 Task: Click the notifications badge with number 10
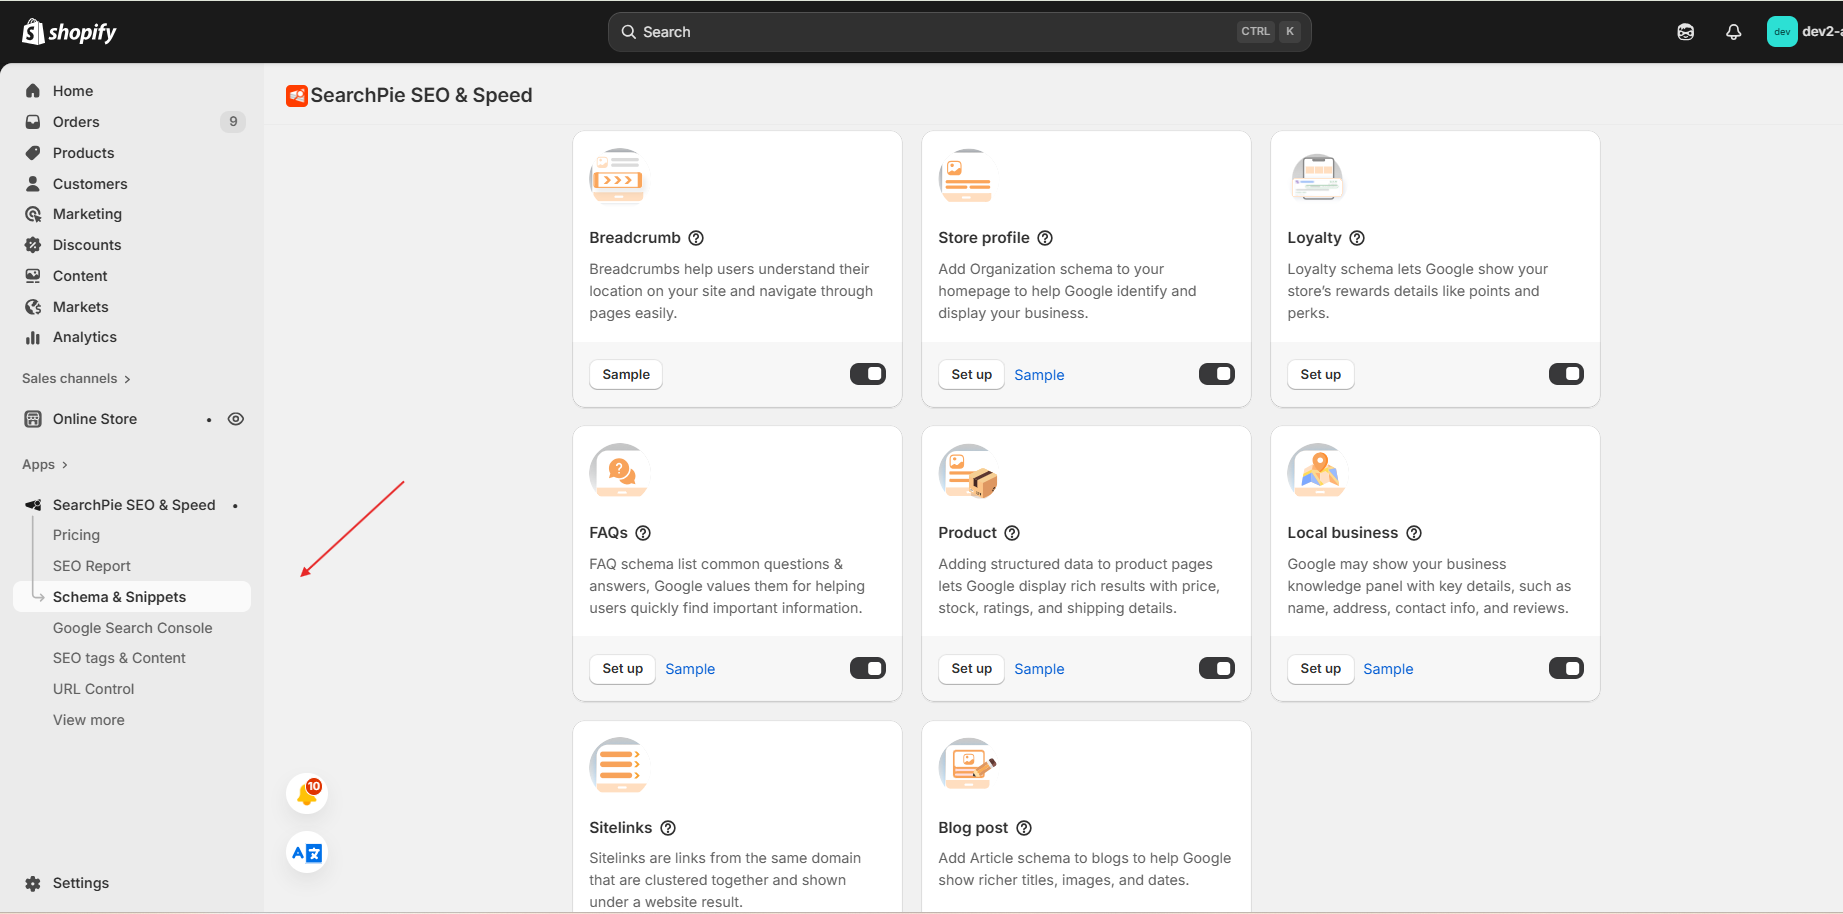pos(309,792)
